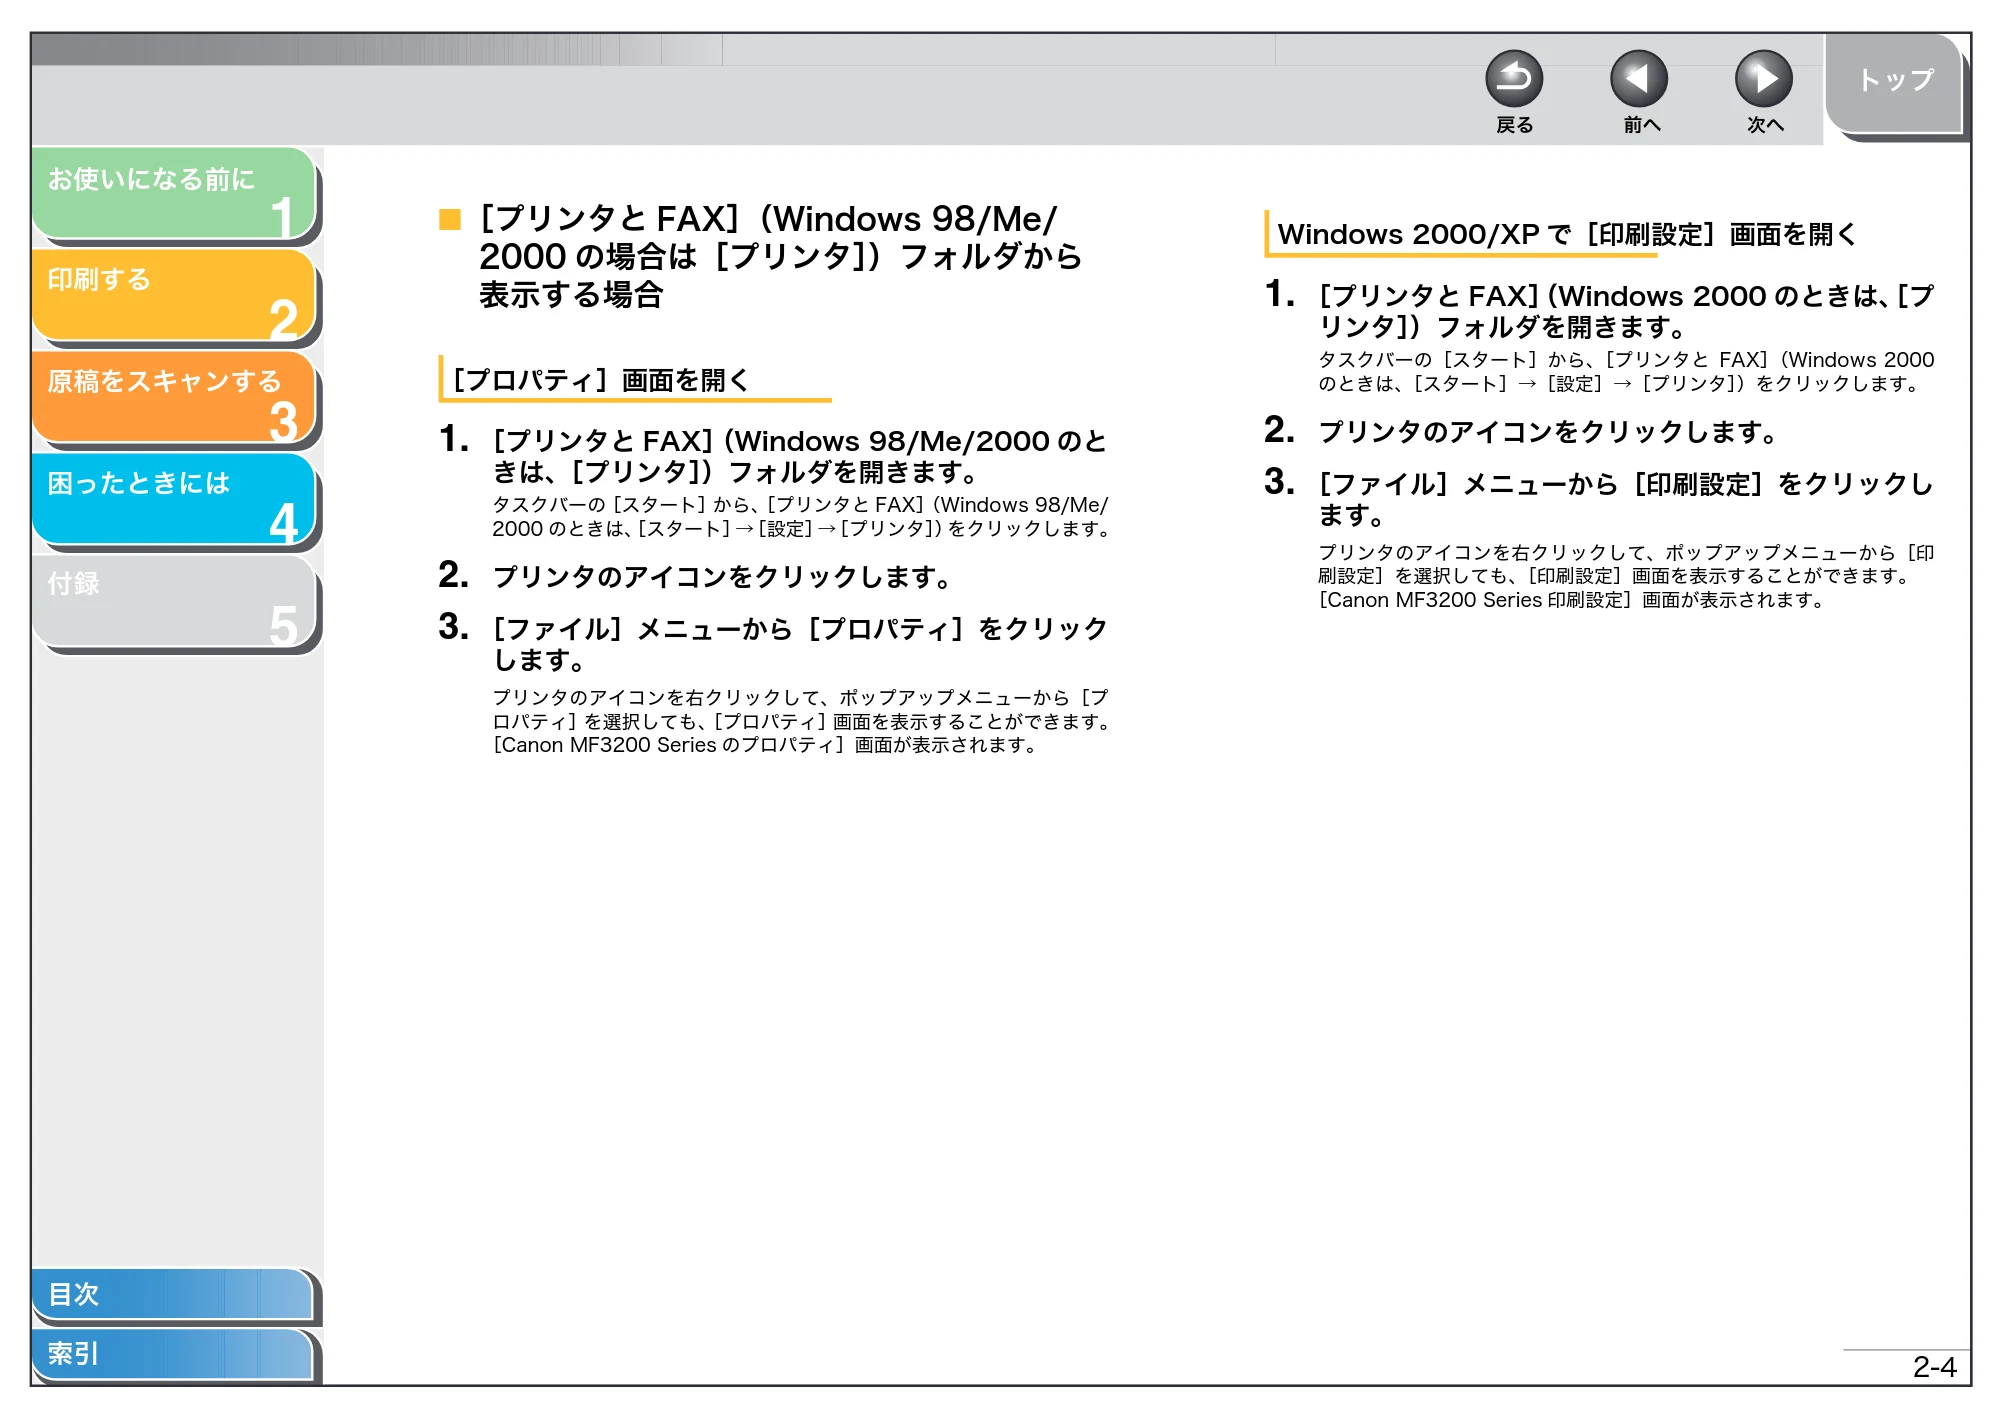This screenshot has width=2000, height=1415.
Task: Go to previous page with 前へ icon
Action: (x=1638, y=79)
